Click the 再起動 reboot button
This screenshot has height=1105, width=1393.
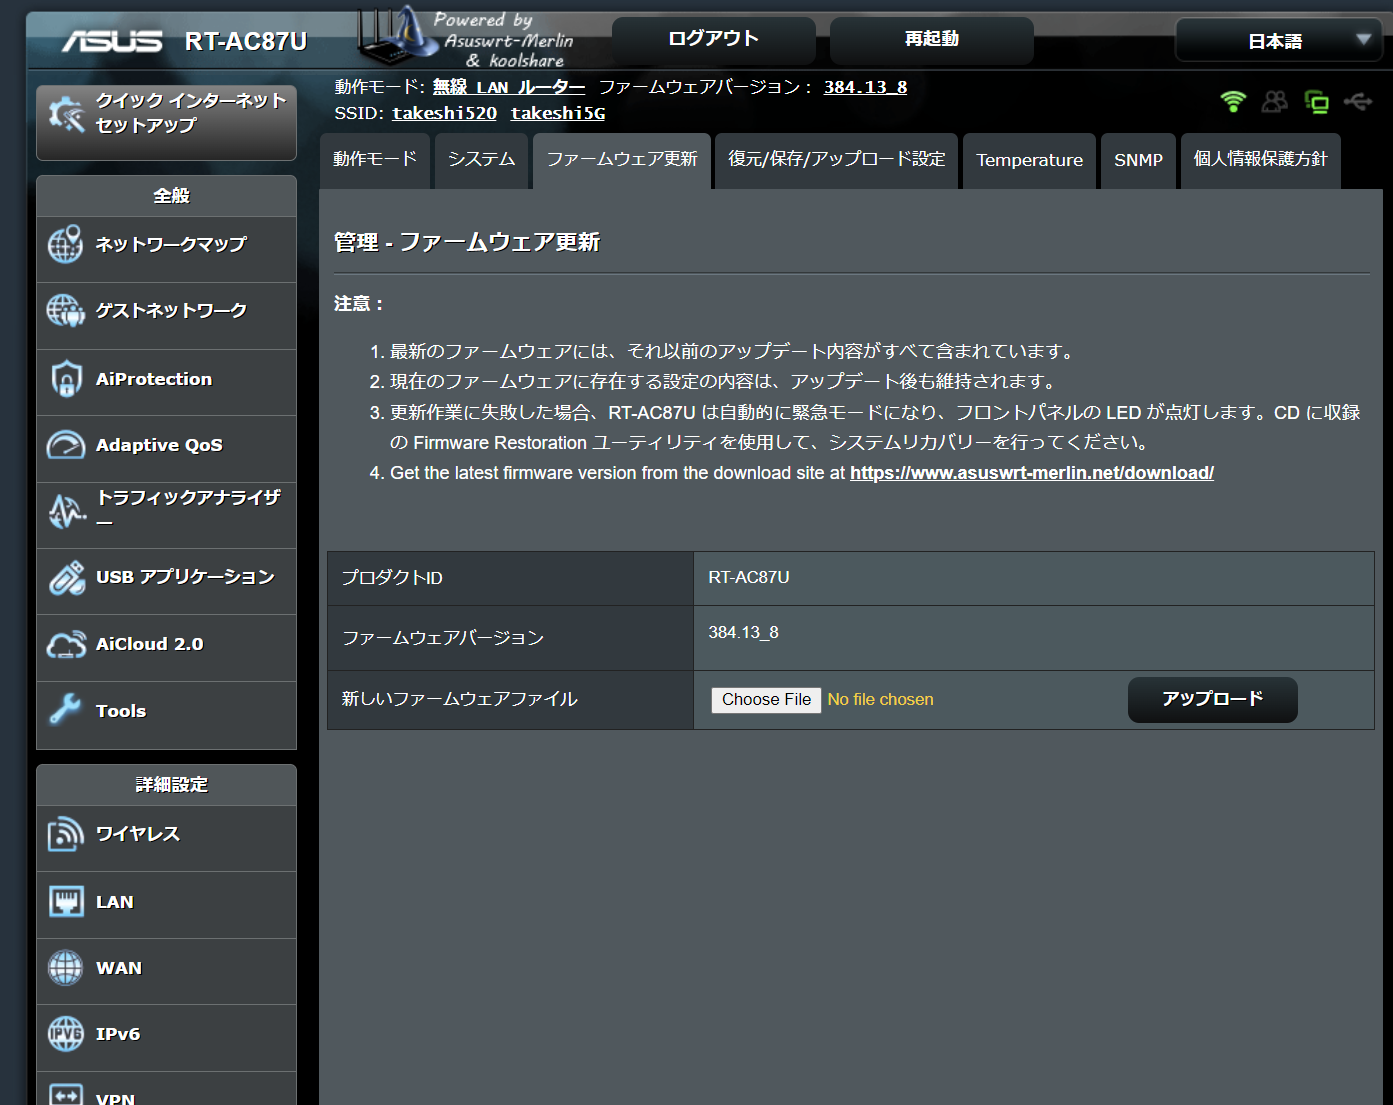931,39
